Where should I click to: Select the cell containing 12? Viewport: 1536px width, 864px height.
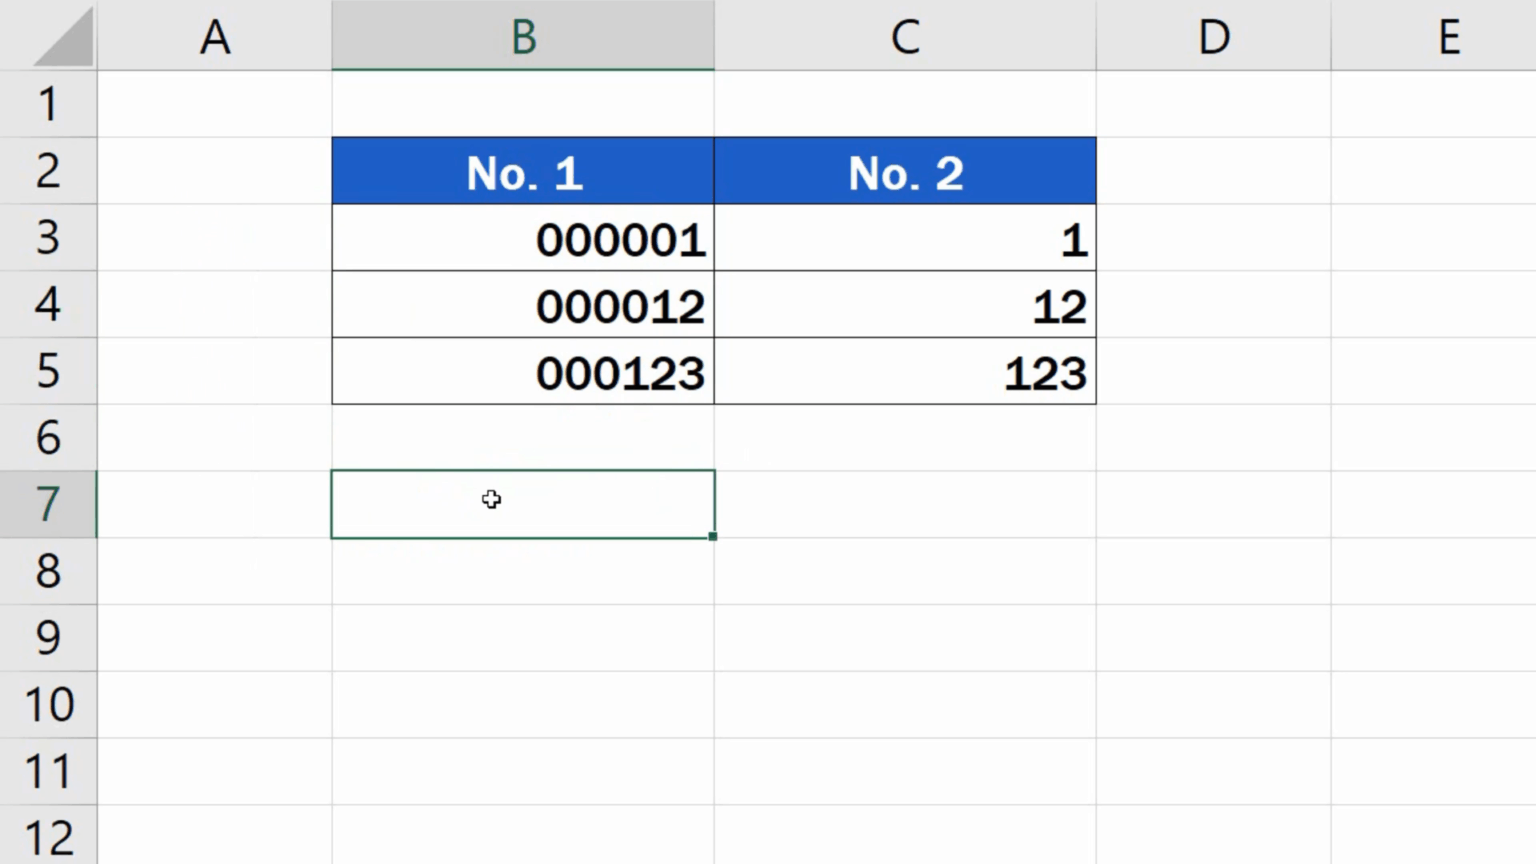(x=905, y=305)
